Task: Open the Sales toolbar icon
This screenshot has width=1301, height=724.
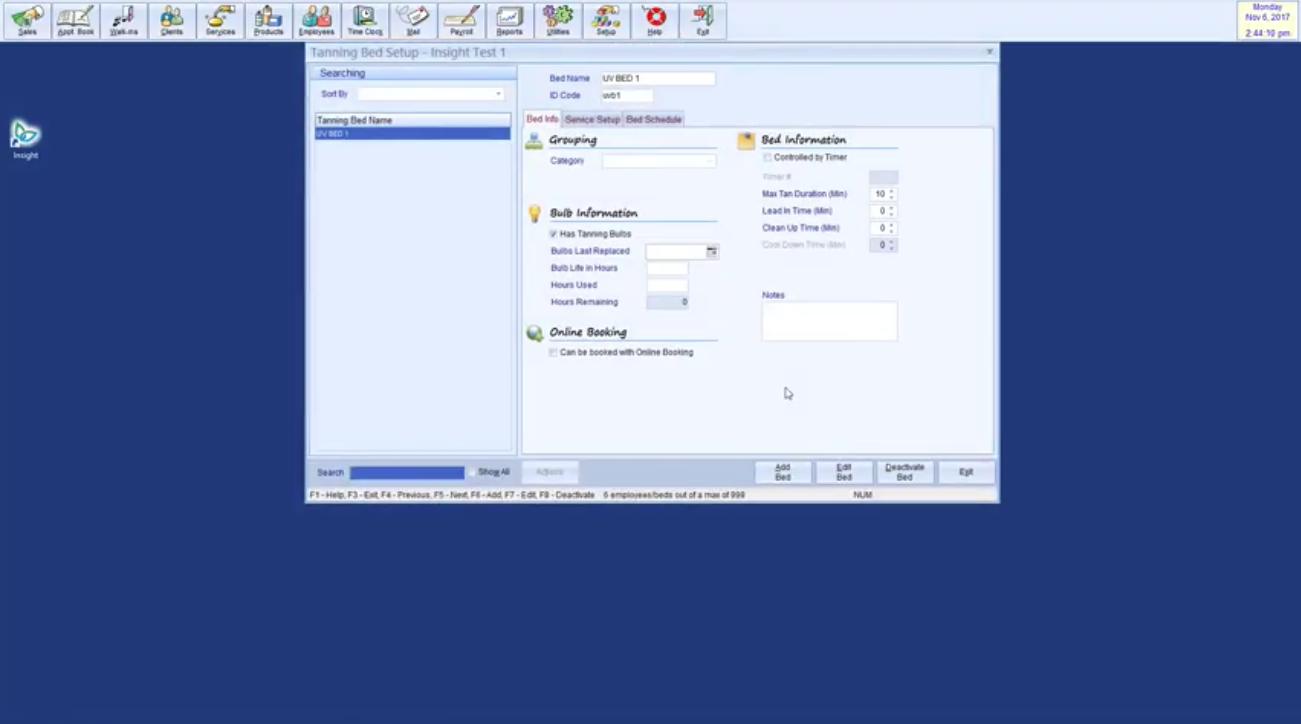Action: [x=27, y=21]
